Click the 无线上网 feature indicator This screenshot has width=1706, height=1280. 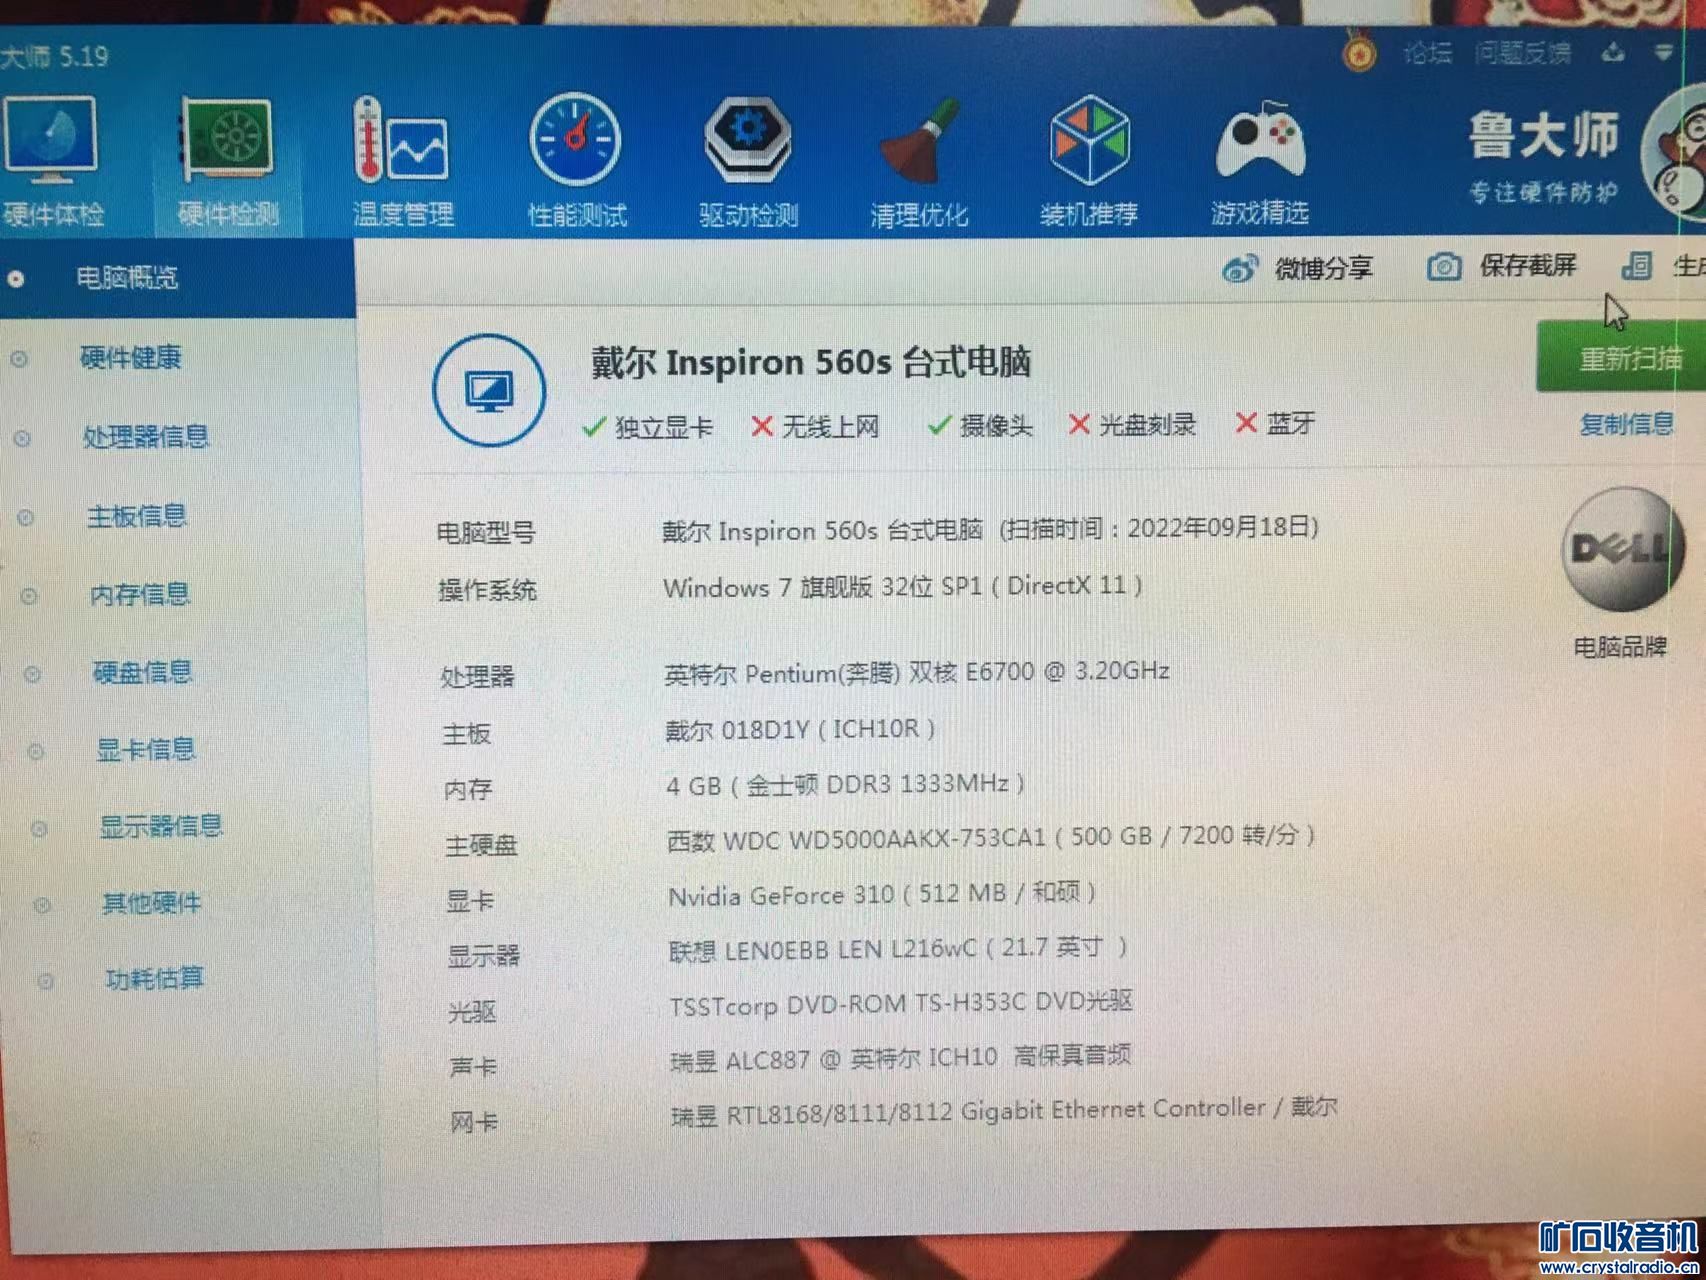[x=815, y=427]
